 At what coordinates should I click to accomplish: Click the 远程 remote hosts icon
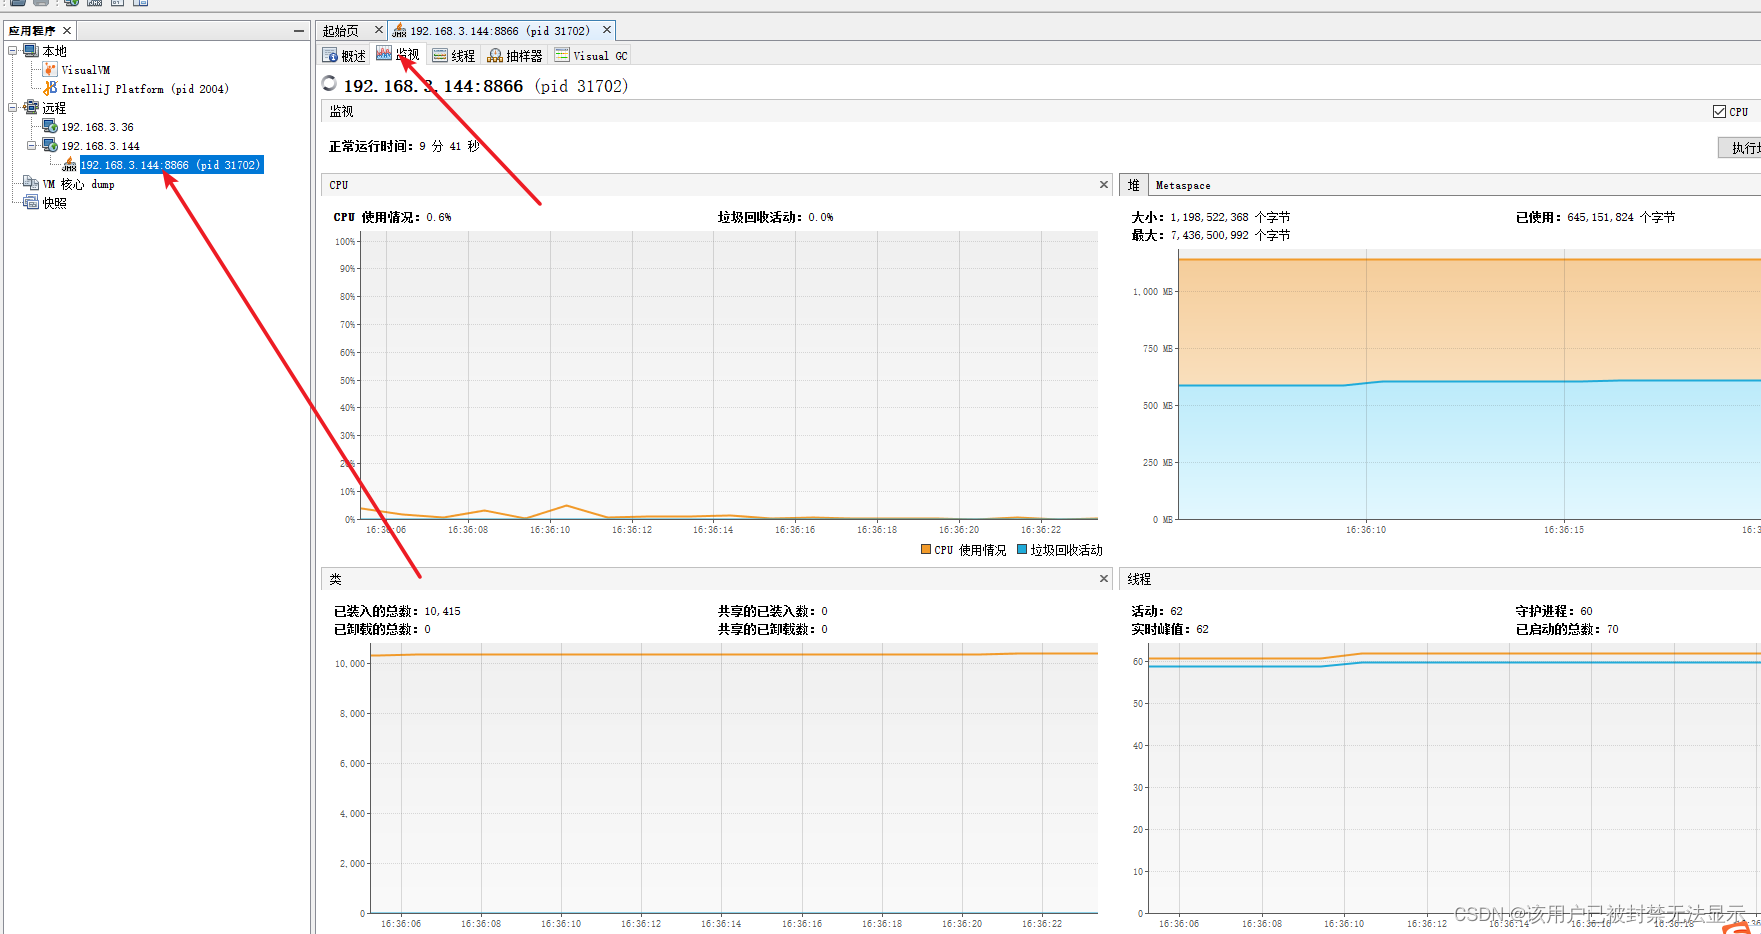point(31,108)
